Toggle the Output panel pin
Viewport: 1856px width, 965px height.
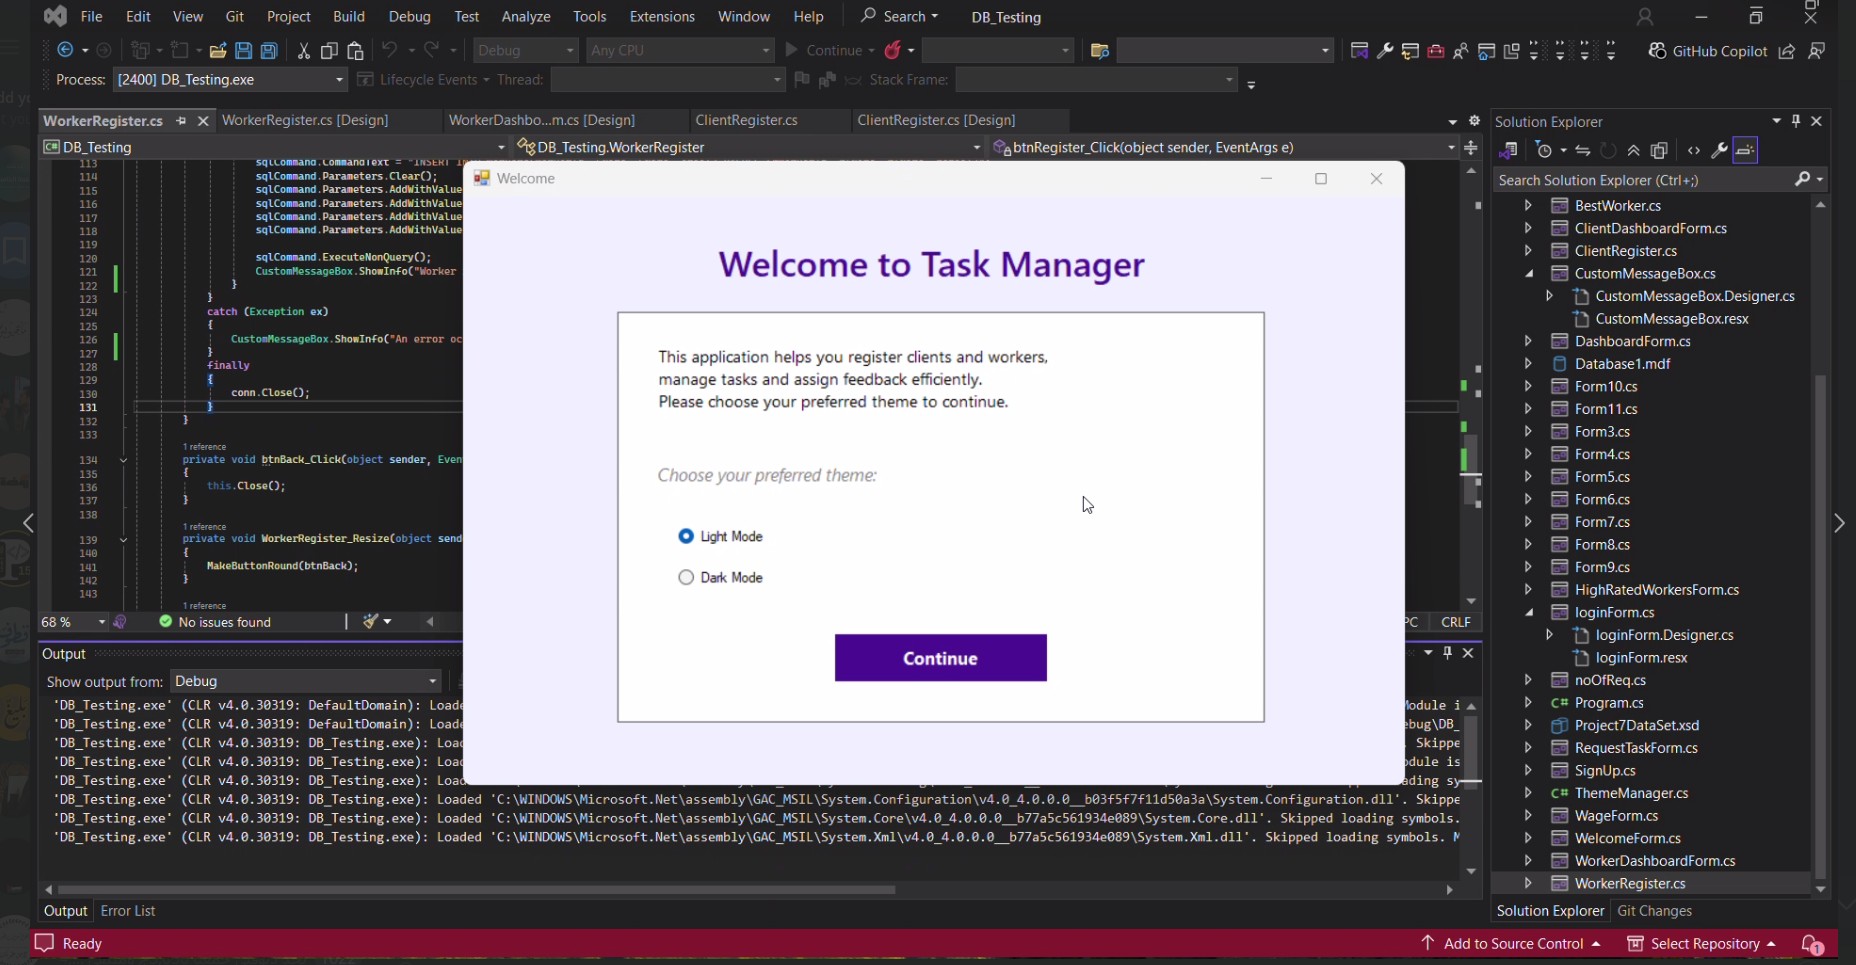tap(1447, 653)
